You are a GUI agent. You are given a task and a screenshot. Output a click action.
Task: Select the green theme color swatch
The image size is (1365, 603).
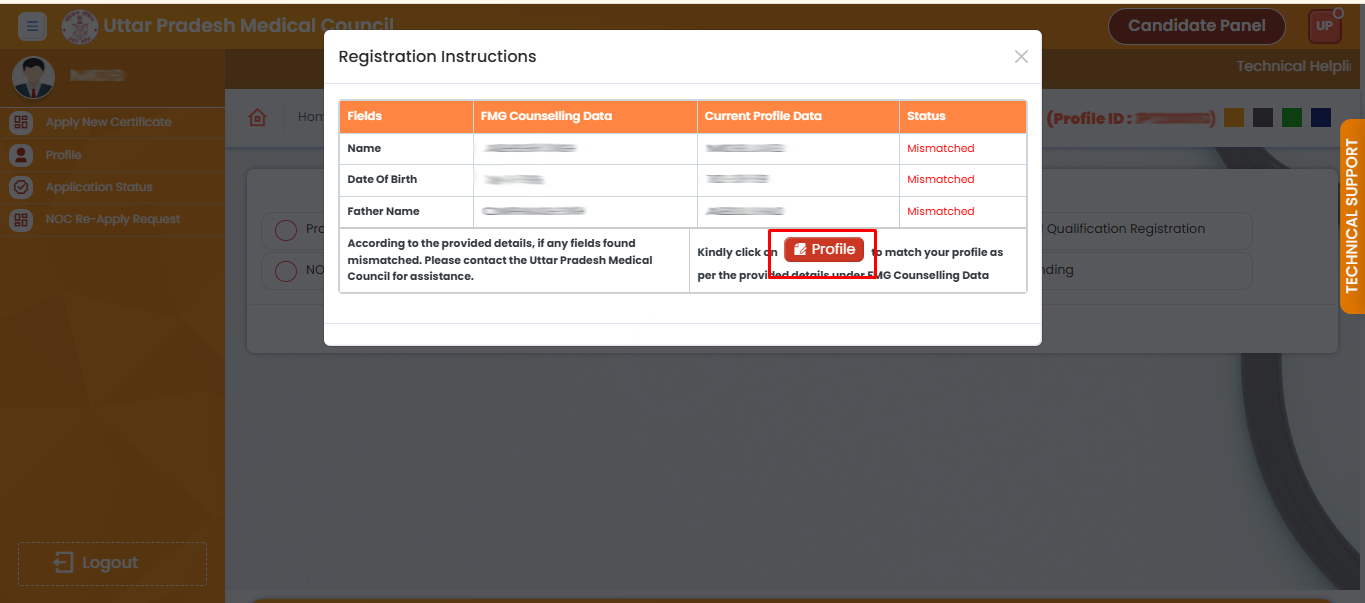coord(1291,117)
